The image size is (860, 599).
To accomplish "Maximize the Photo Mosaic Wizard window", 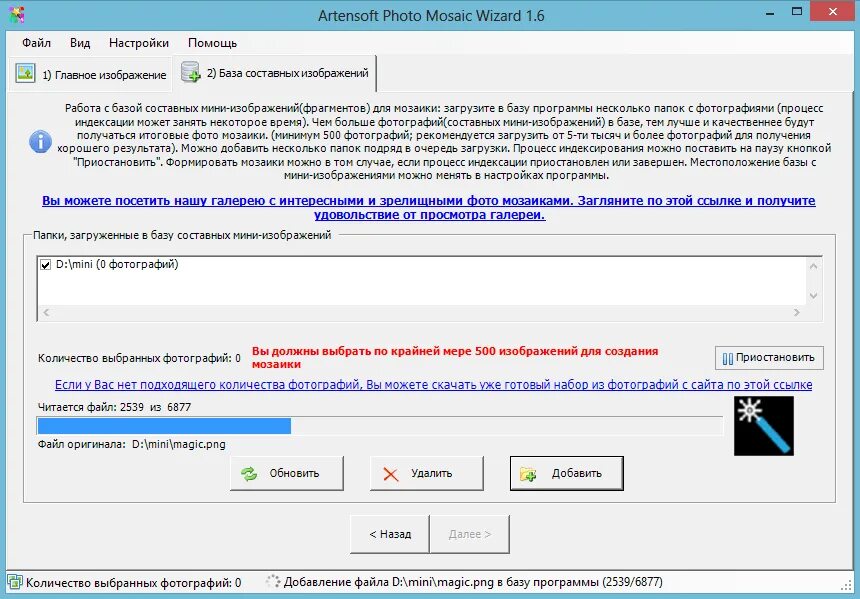I will point(797,12).
